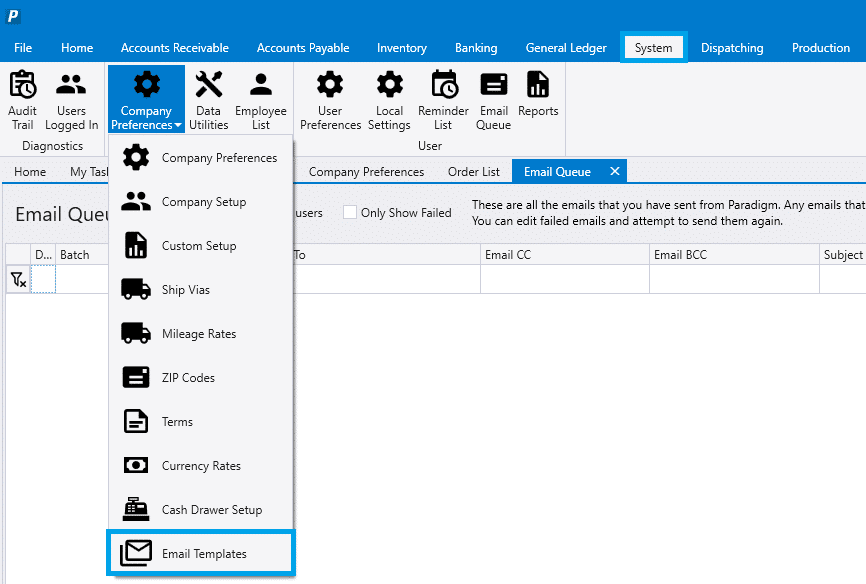866x584 pixels.
Task: Switch to the Order List tab
Action: pos(474,172)
